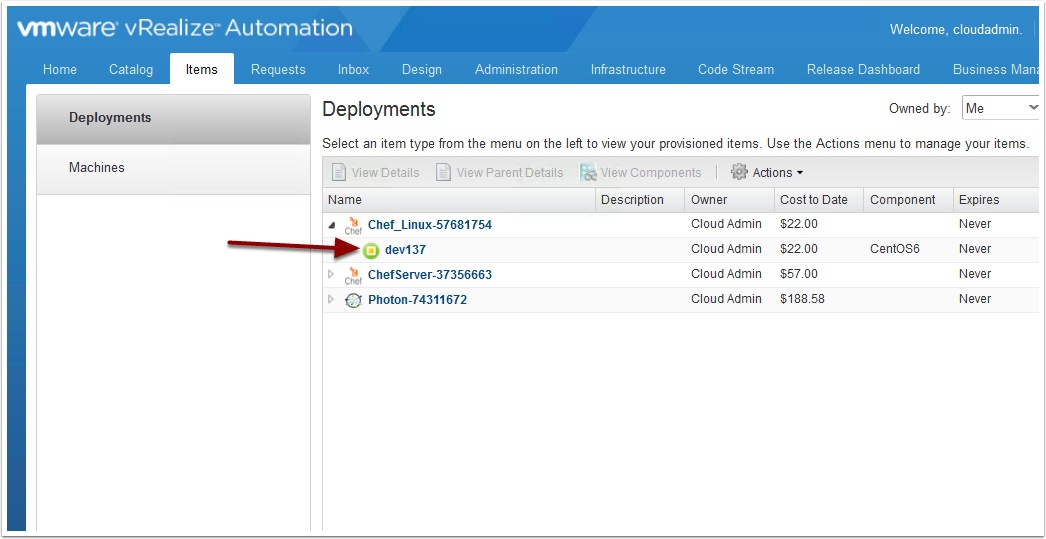Open the Photon-74311672 link
Screen dimensions: 1046x539
click(418, 300)
